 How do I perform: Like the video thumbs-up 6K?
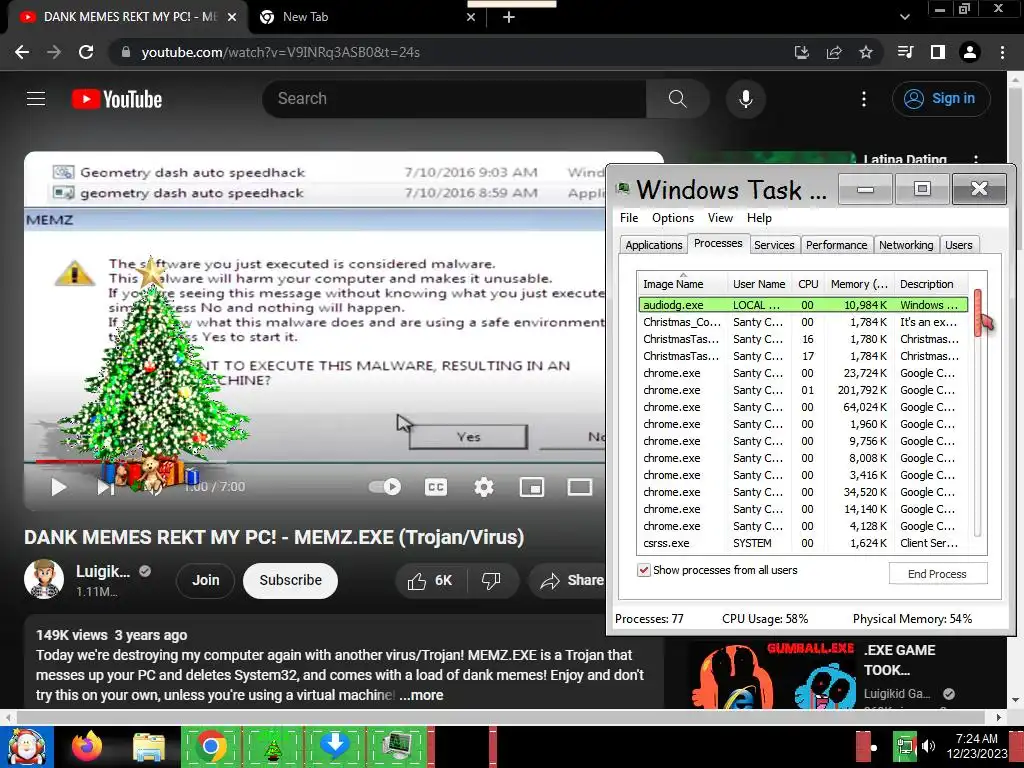430,581
